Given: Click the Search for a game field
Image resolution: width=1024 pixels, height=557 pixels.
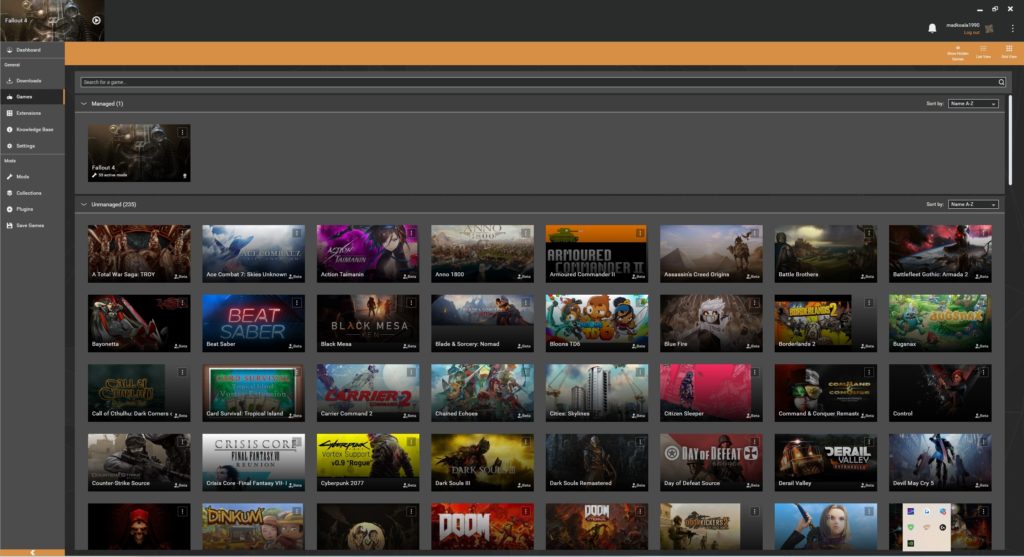Looking at the screenshot, I should pyautogui.click(x=542, y=82).
